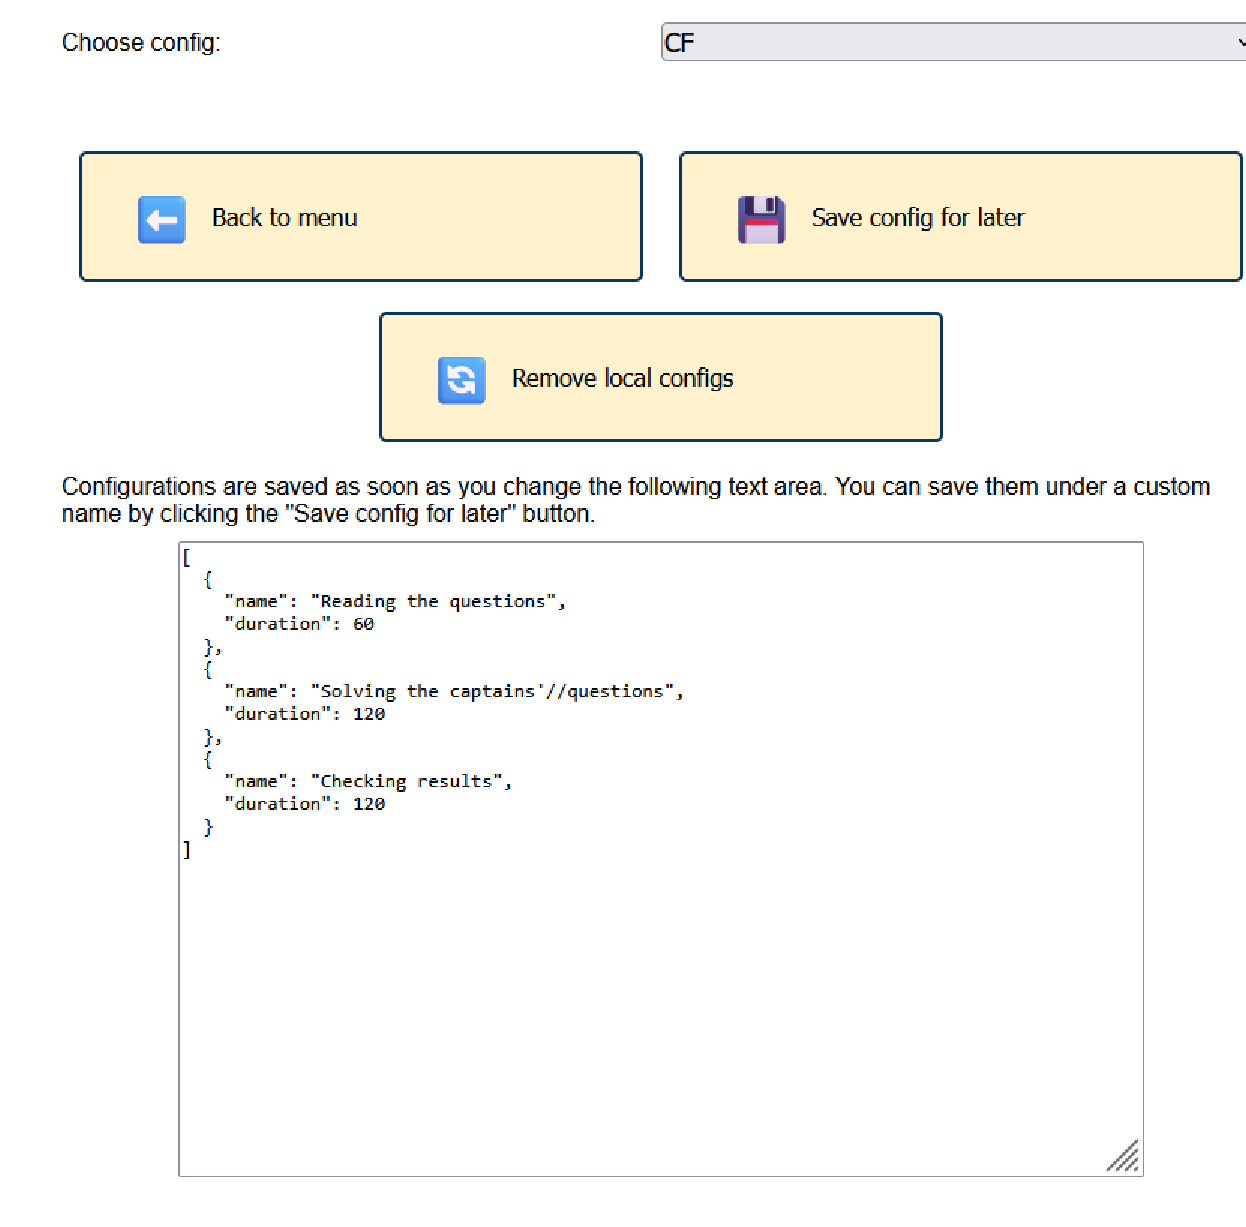Image resolution: width=1246 pixels, height=1227 pixels.
Task: Click the closing square bracket in the JSON
Action: click(x=186, y=849)
